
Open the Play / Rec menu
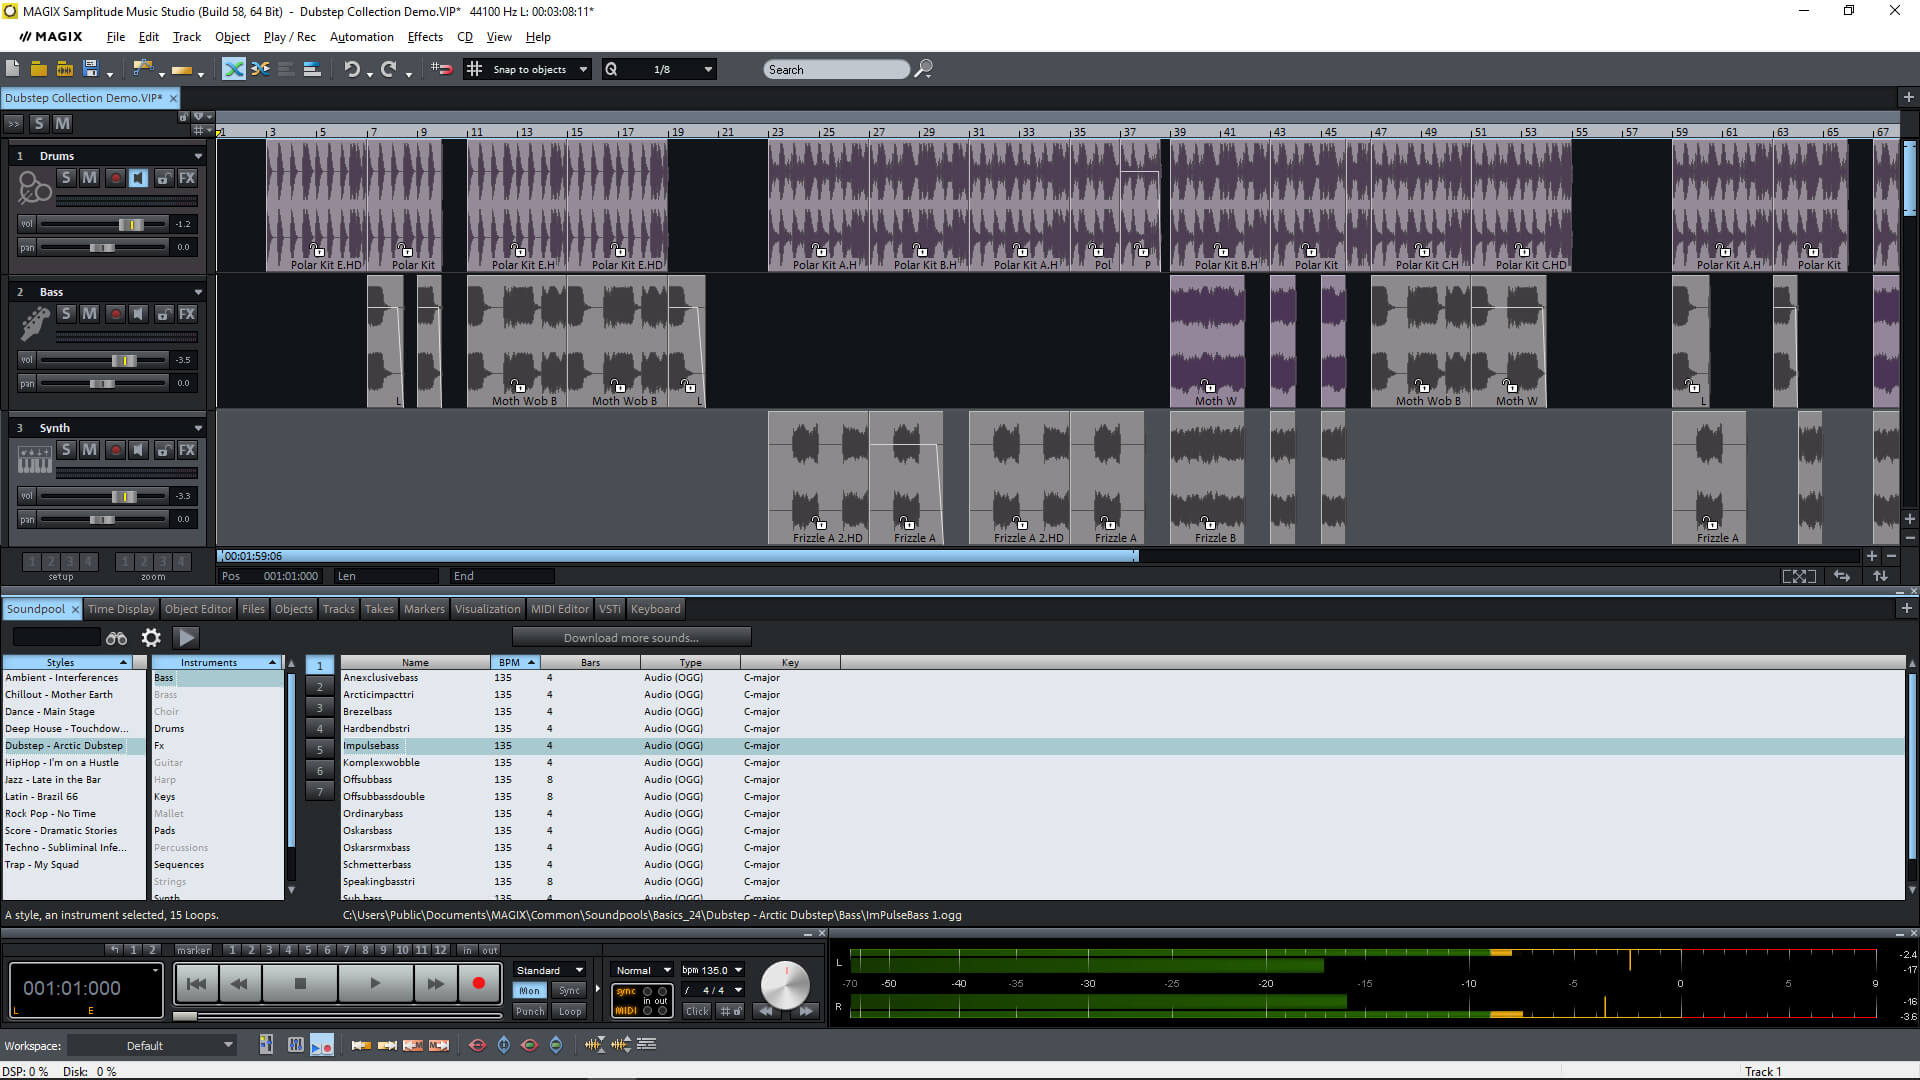[289, 37]
